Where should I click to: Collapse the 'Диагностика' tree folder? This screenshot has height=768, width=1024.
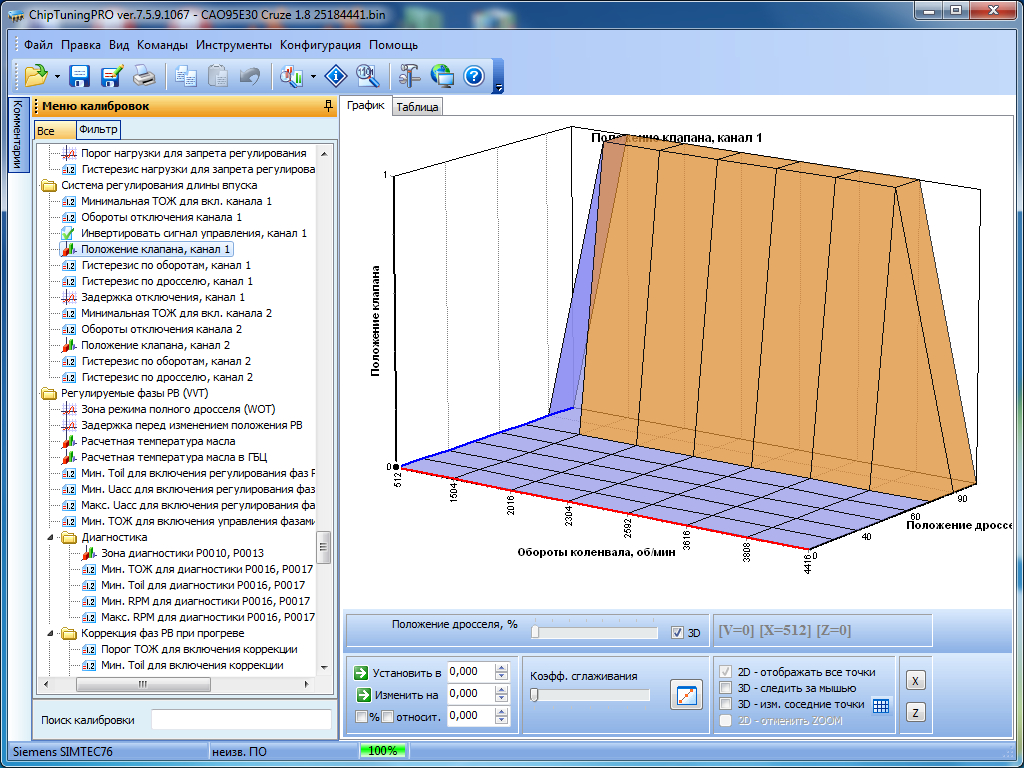[x=50, y=537]
